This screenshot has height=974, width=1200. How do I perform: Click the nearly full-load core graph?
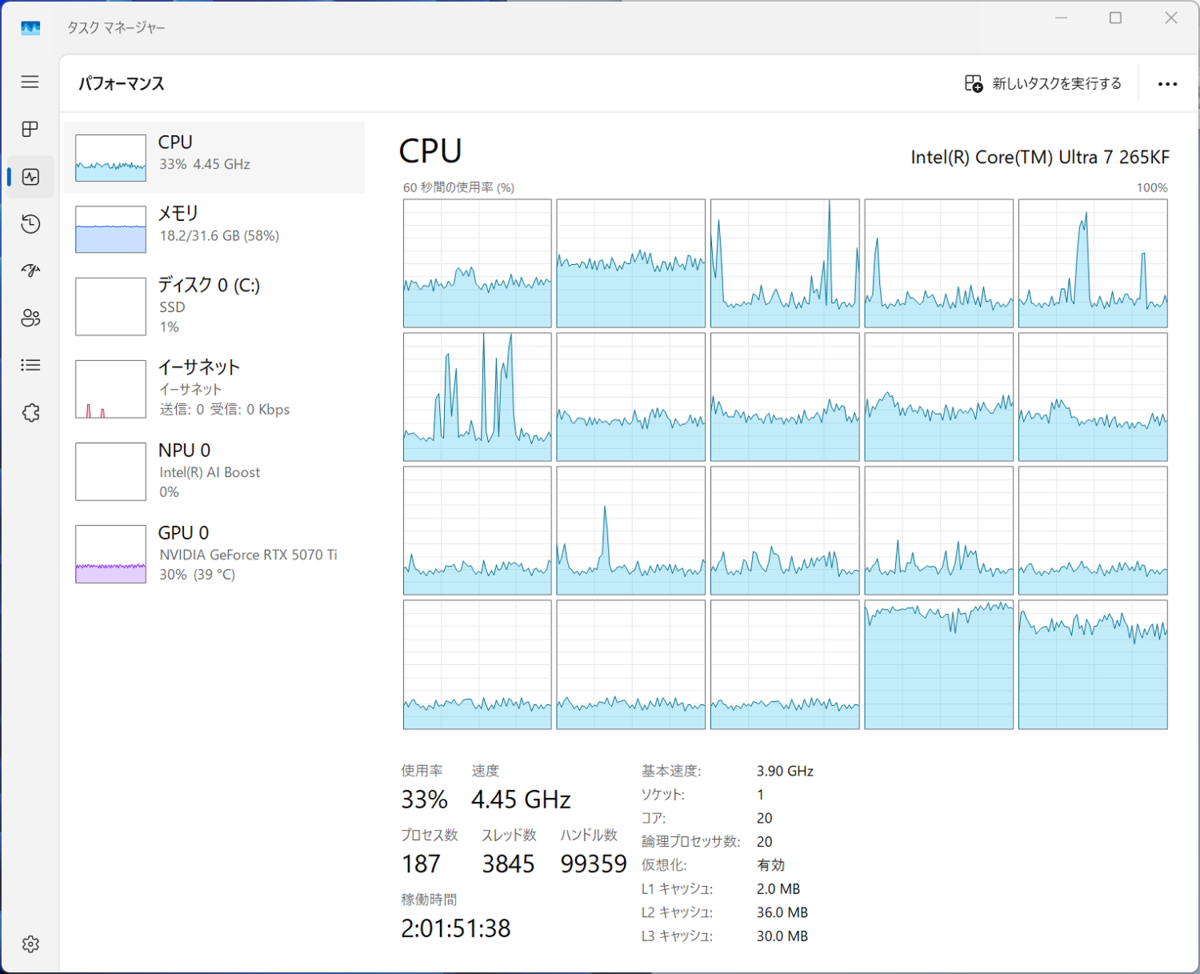938,665
